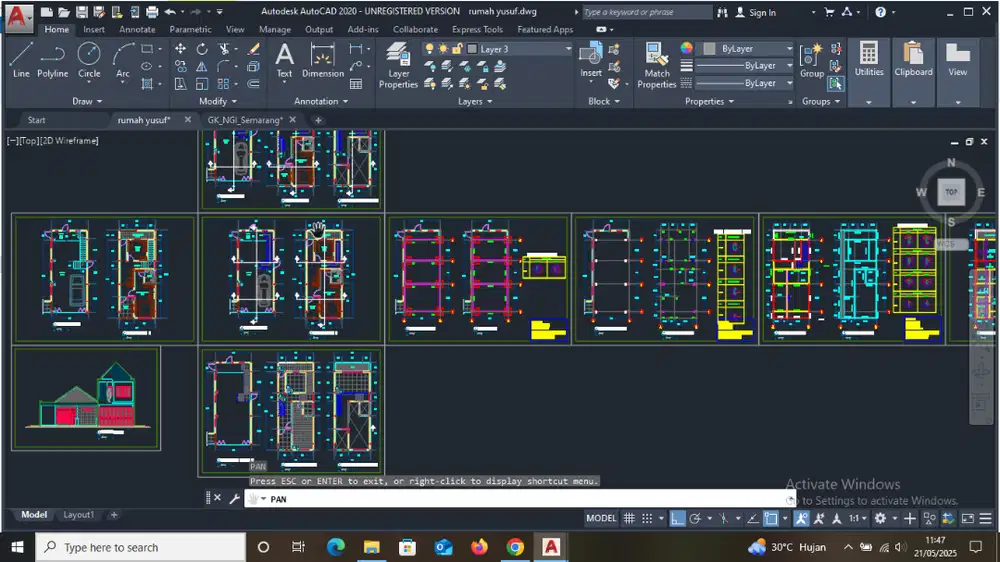Viewport: 1000px width, 562px height.
Task: Click the Sign In button
Action: point(756,12)
